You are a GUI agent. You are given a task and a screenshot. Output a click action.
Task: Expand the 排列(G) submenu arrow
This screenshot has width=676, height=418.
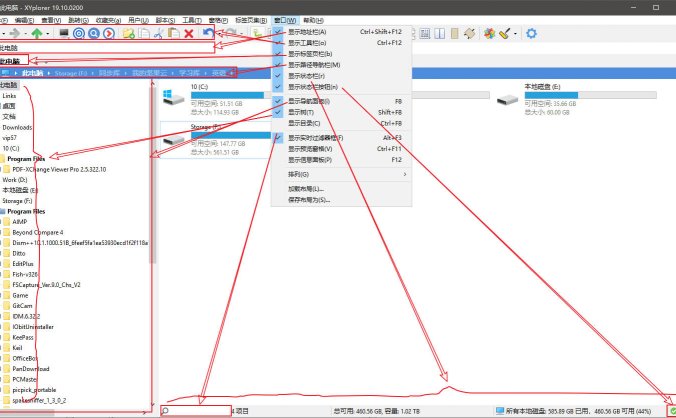click(405, 175)
